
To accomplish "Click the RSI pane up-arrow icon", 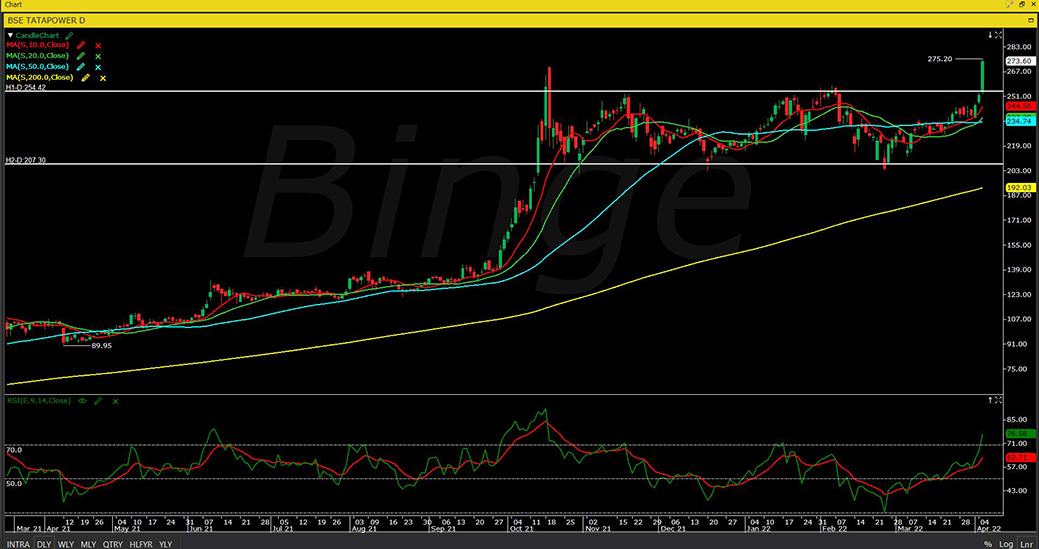I will [x=991, y=400].
